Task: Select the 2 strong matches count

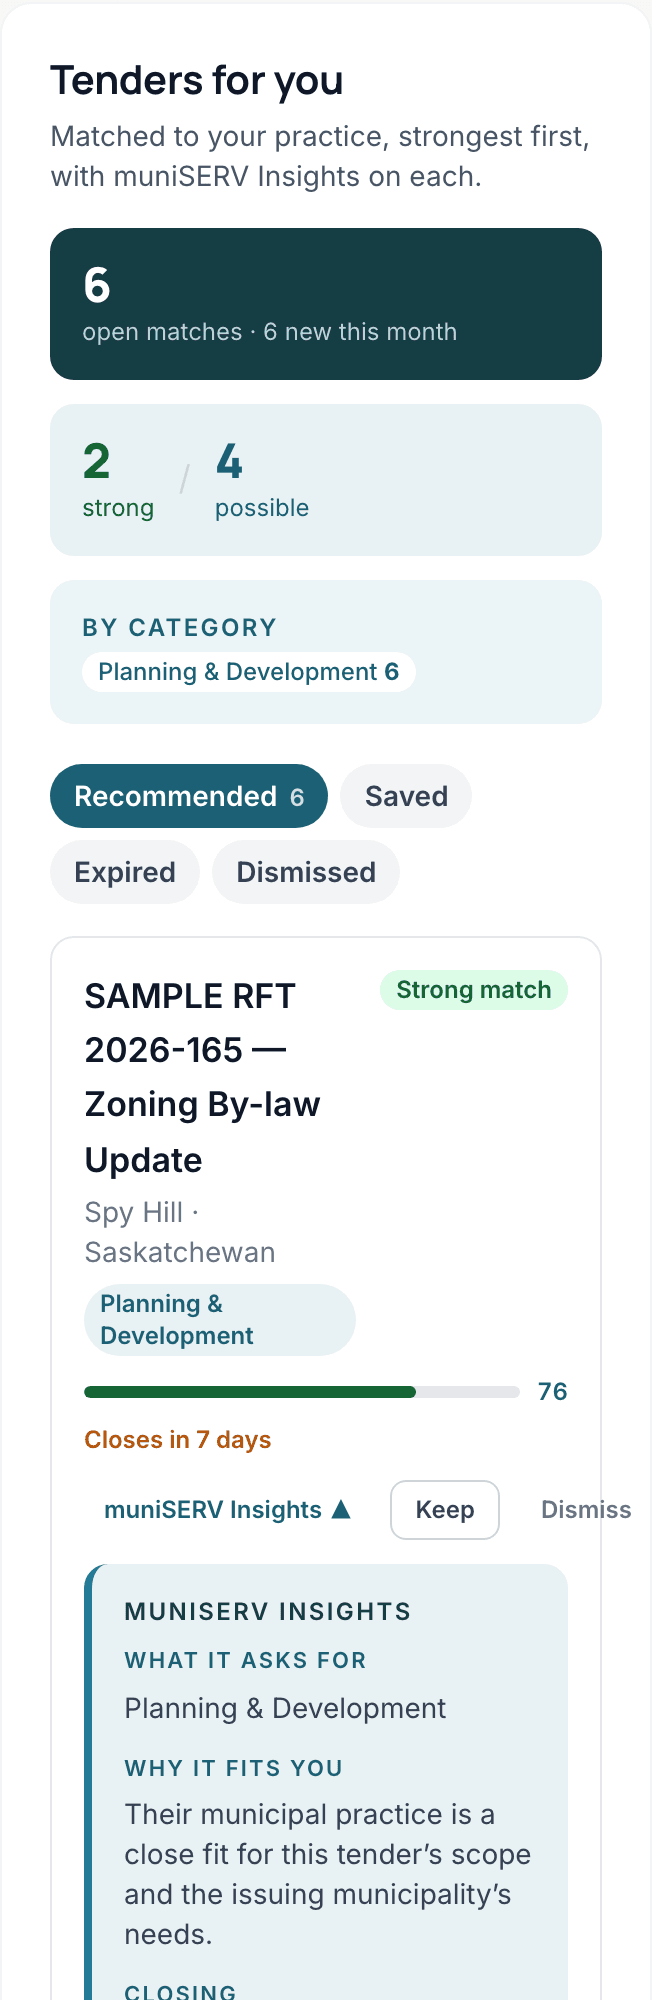Action: point(118,480)
